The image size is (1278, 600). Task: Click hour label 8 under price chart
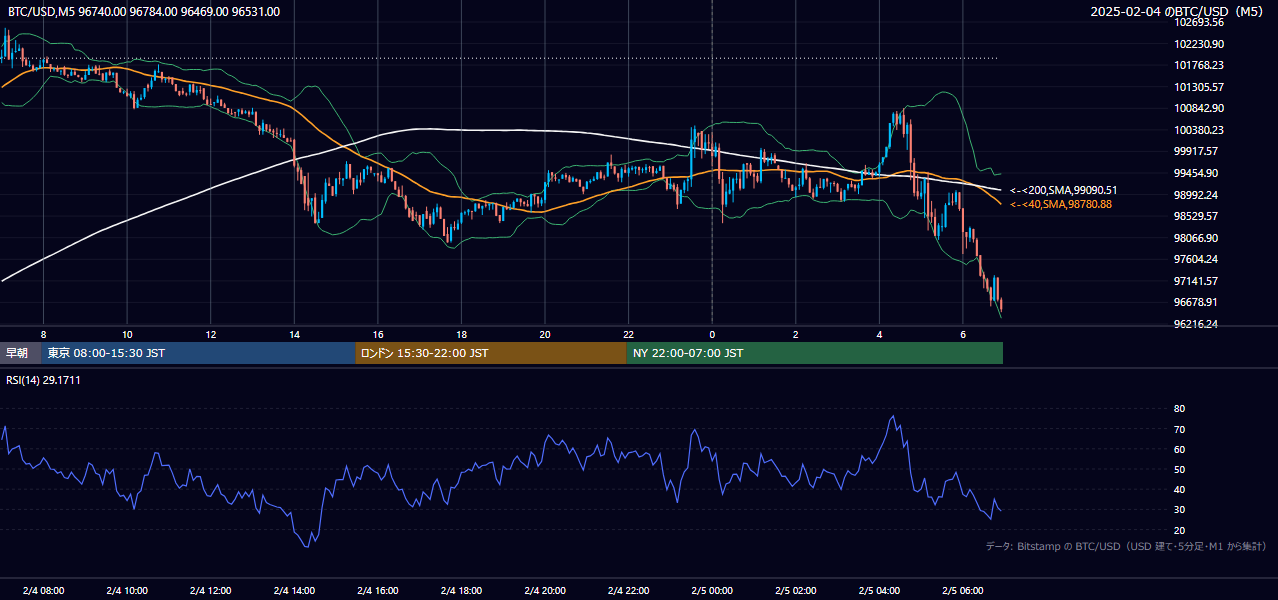click(43, 334)
